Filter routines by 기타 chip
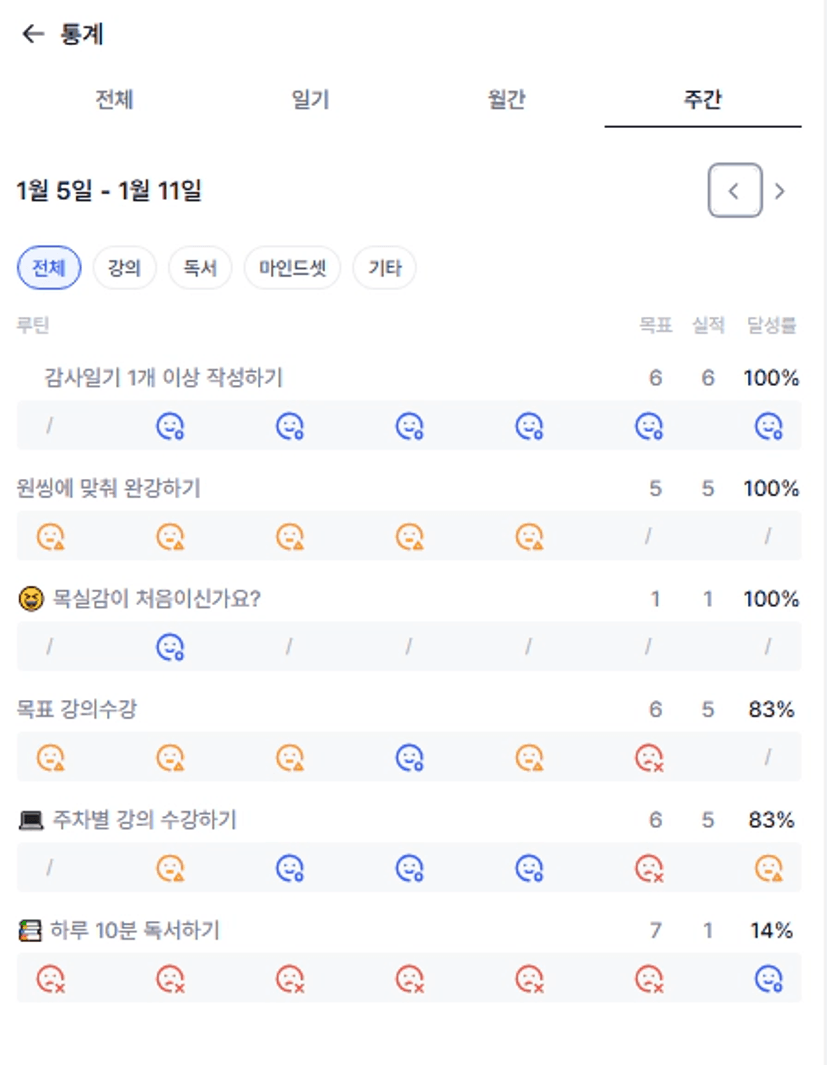 (x=385, y=268)
